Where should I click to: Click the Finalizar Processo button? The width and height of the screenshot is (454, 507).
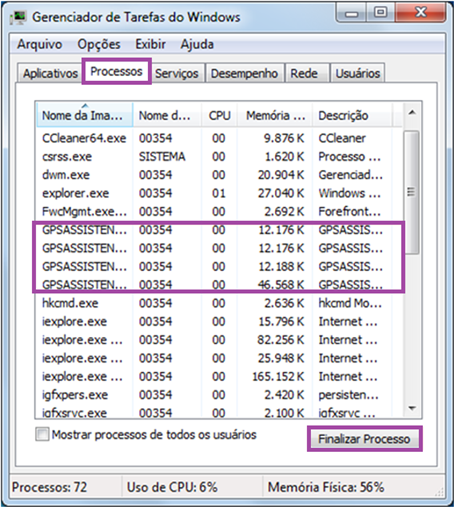tap(364, 439)
